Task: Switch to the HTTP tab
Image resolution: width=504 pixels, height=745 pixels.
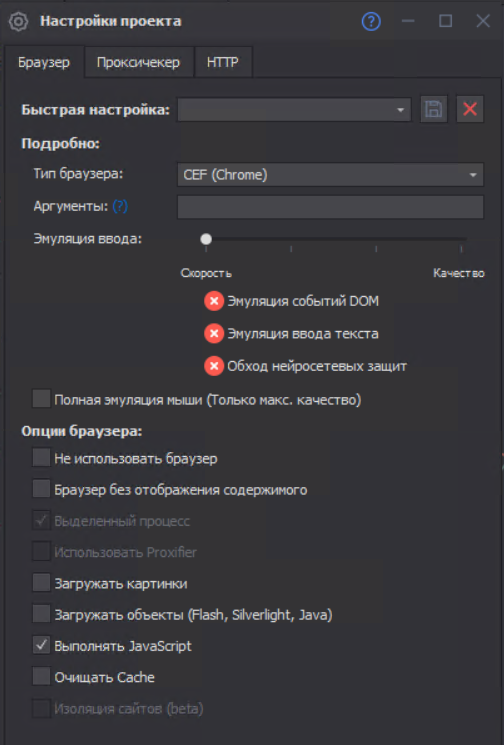Action: point(223,62)
